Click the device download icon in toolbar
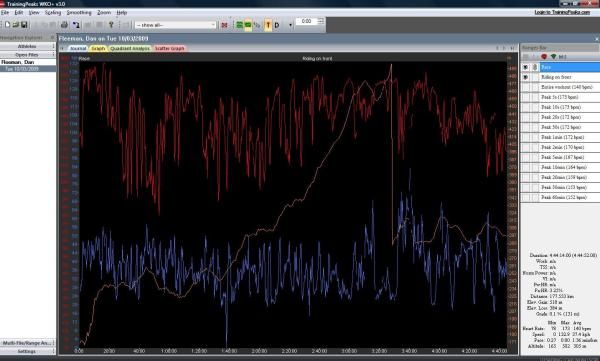Viewport: 600px width, 361px height. [76, 25]
